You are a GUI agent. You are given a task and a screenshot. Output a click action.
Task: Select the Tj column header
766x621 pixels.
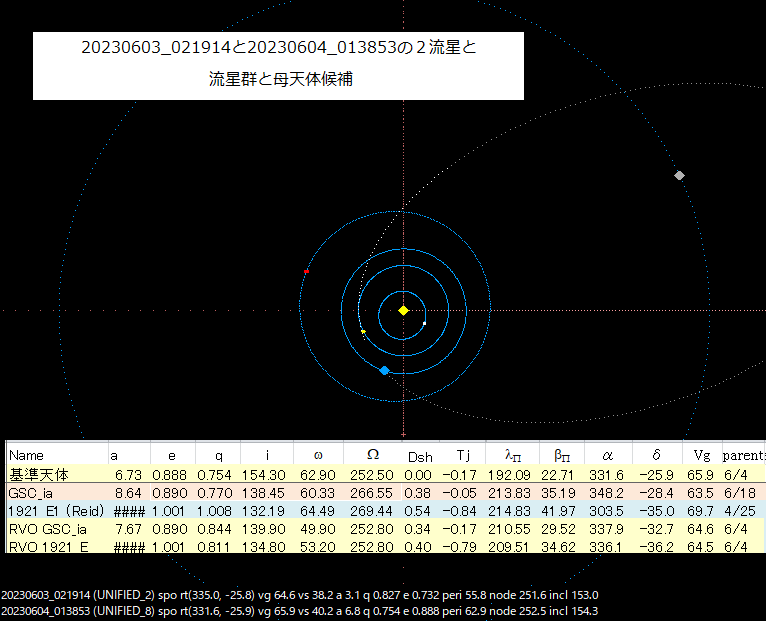462,455
